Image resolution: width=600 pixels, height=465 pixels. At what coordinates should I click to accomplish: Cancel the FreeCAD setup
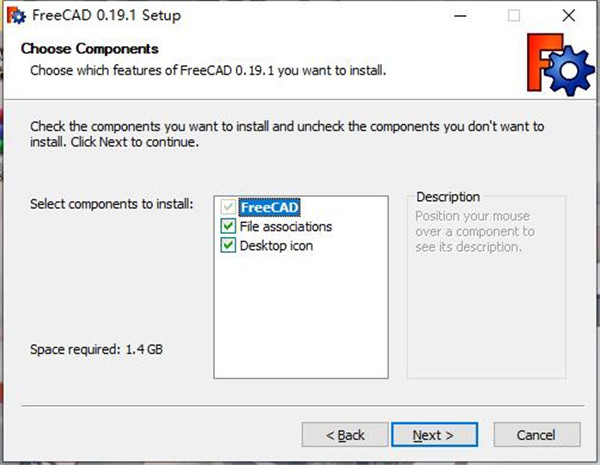tap(537, 435)
